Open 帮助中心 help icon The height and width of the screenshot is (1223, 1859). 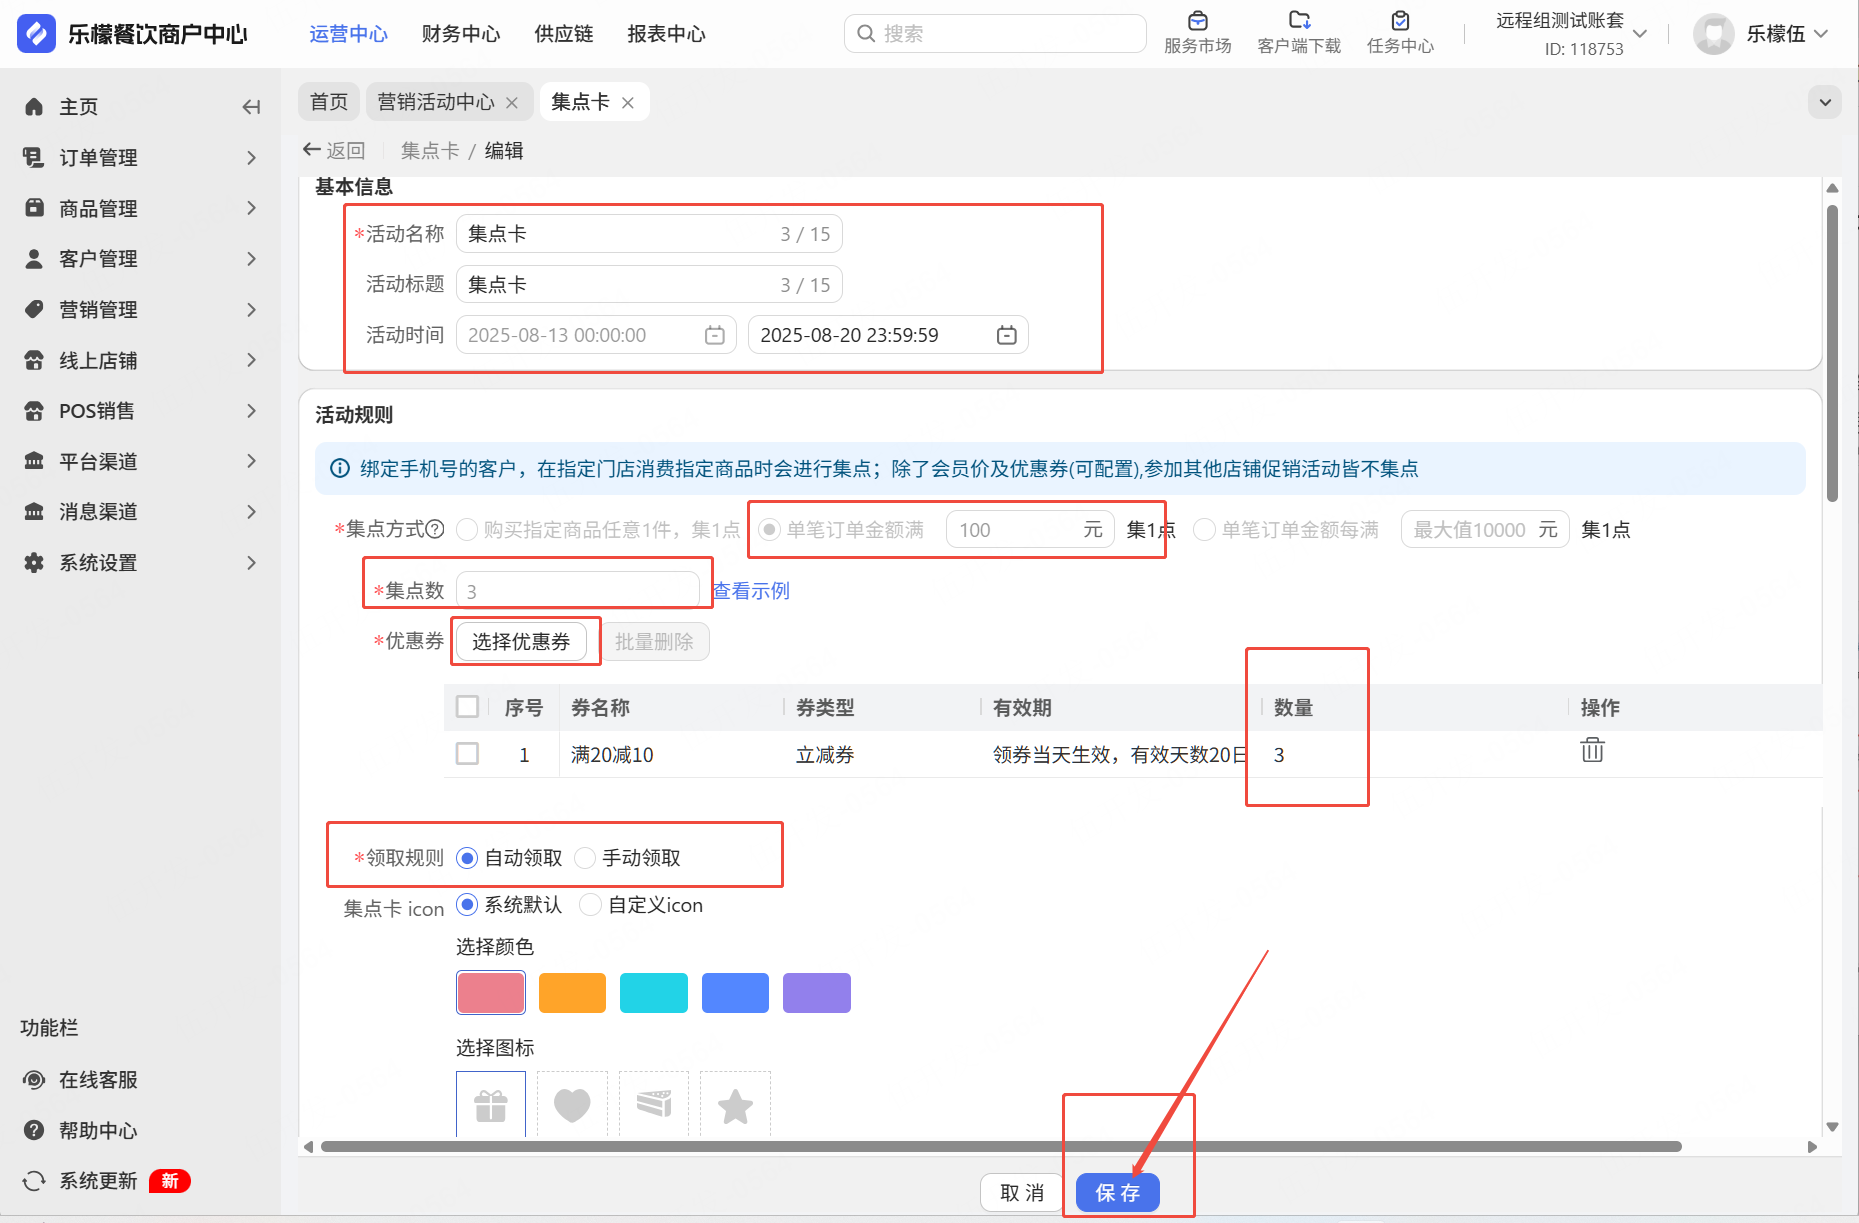[34, 1130]
